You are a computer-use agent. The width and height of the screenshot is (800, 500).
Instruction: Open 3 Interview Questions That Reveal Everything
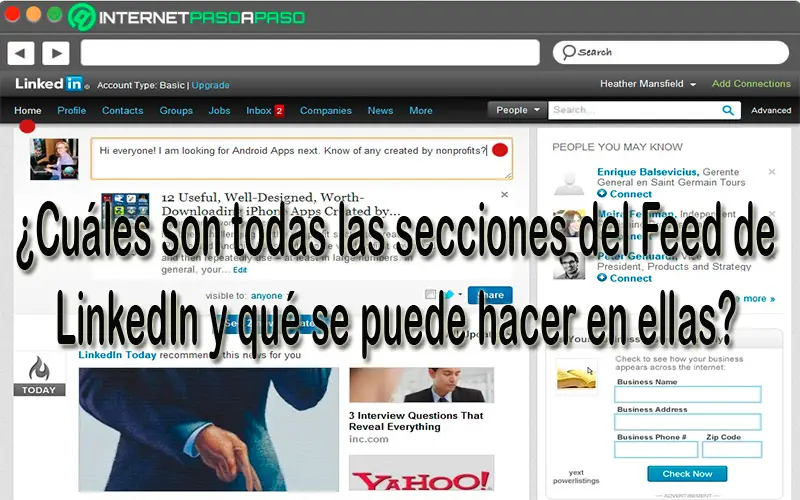416,421
